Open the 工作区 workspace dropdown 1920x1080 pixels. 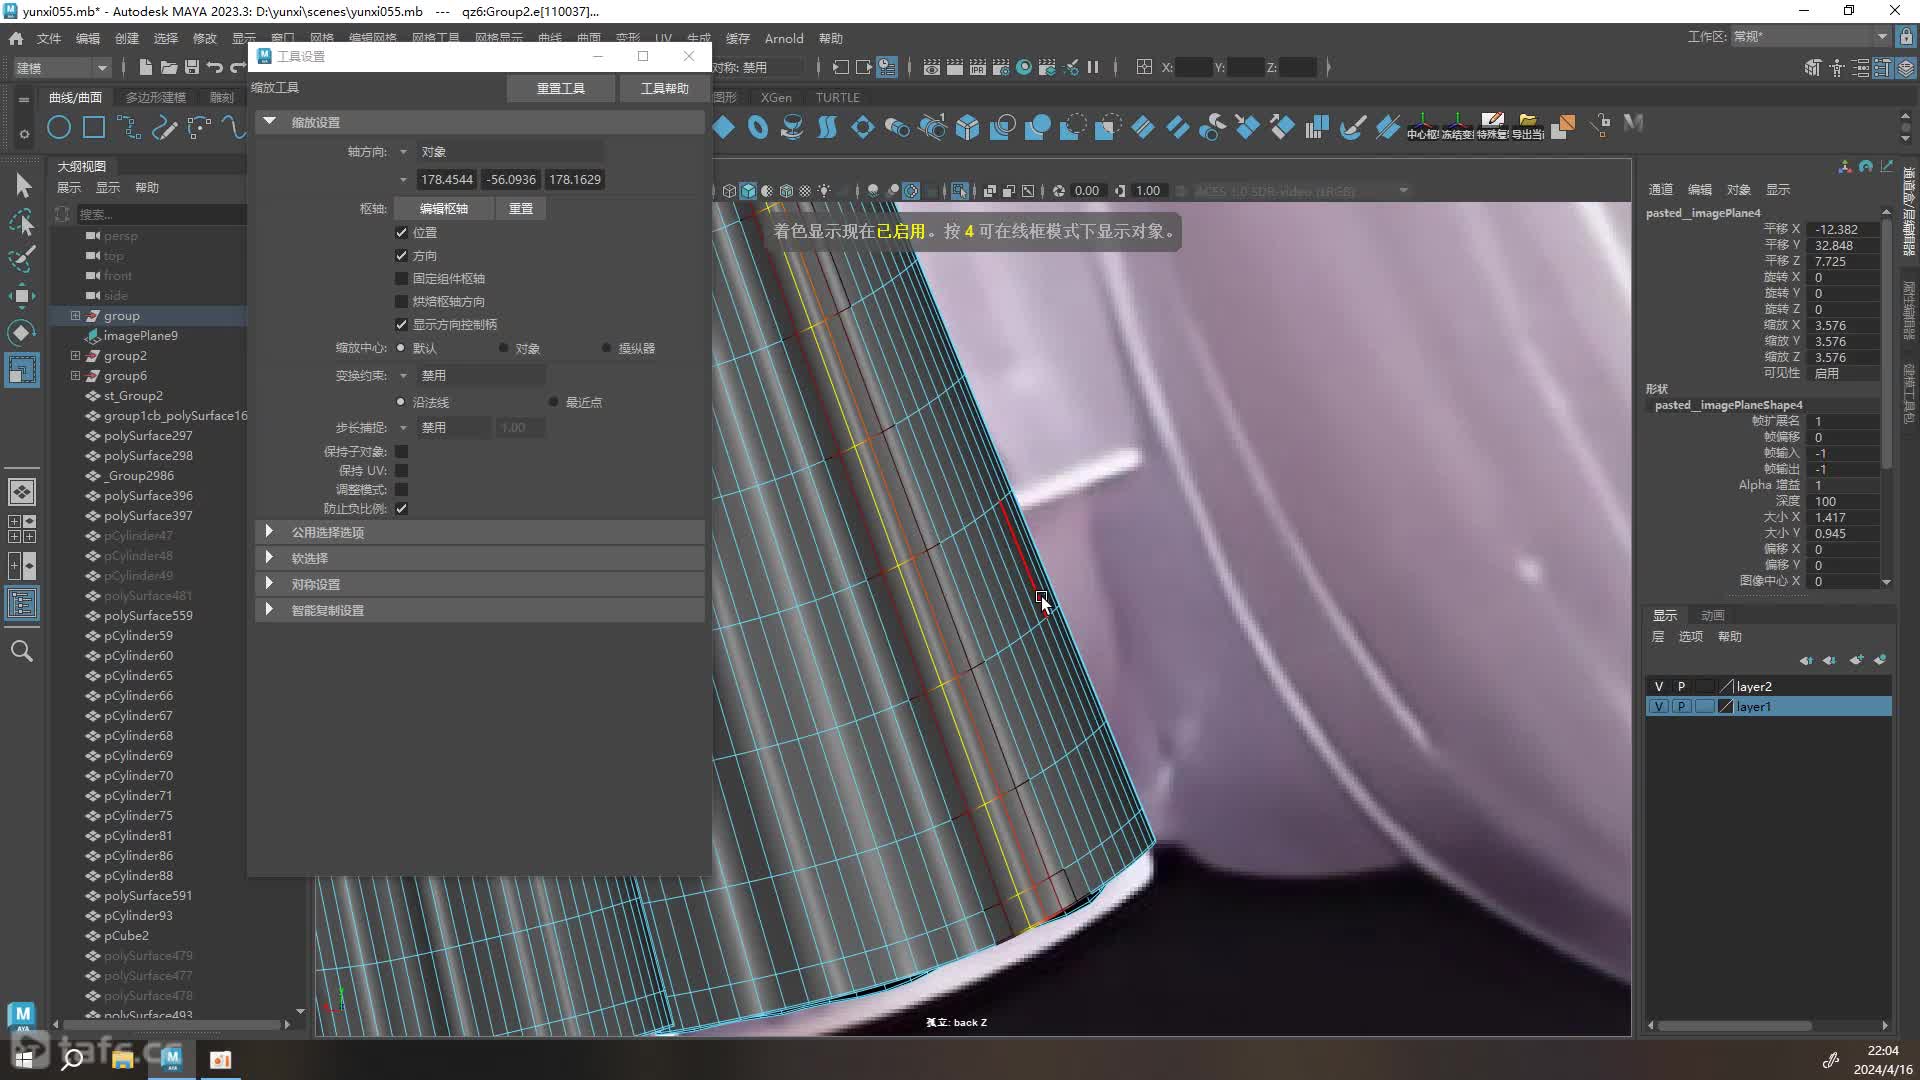[x=1810, y=36]
